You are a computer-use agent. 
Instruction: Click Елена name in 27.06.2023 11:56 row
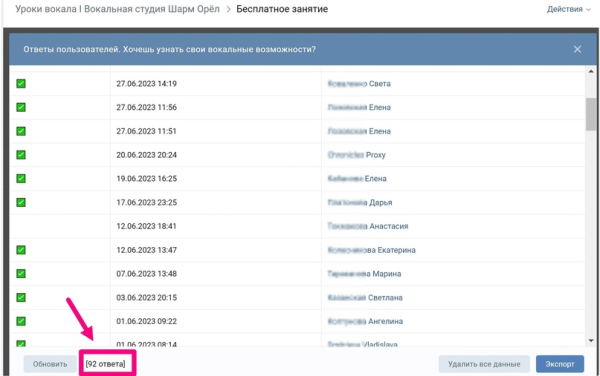359,107
